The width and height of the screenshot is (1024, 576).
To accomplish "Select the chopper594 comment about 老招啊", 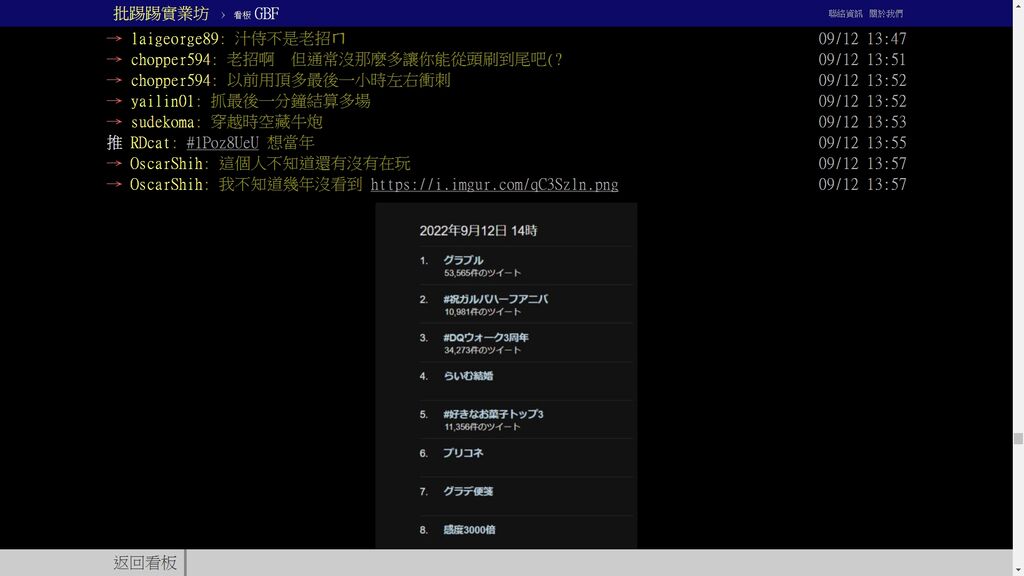I will point(394,60).
